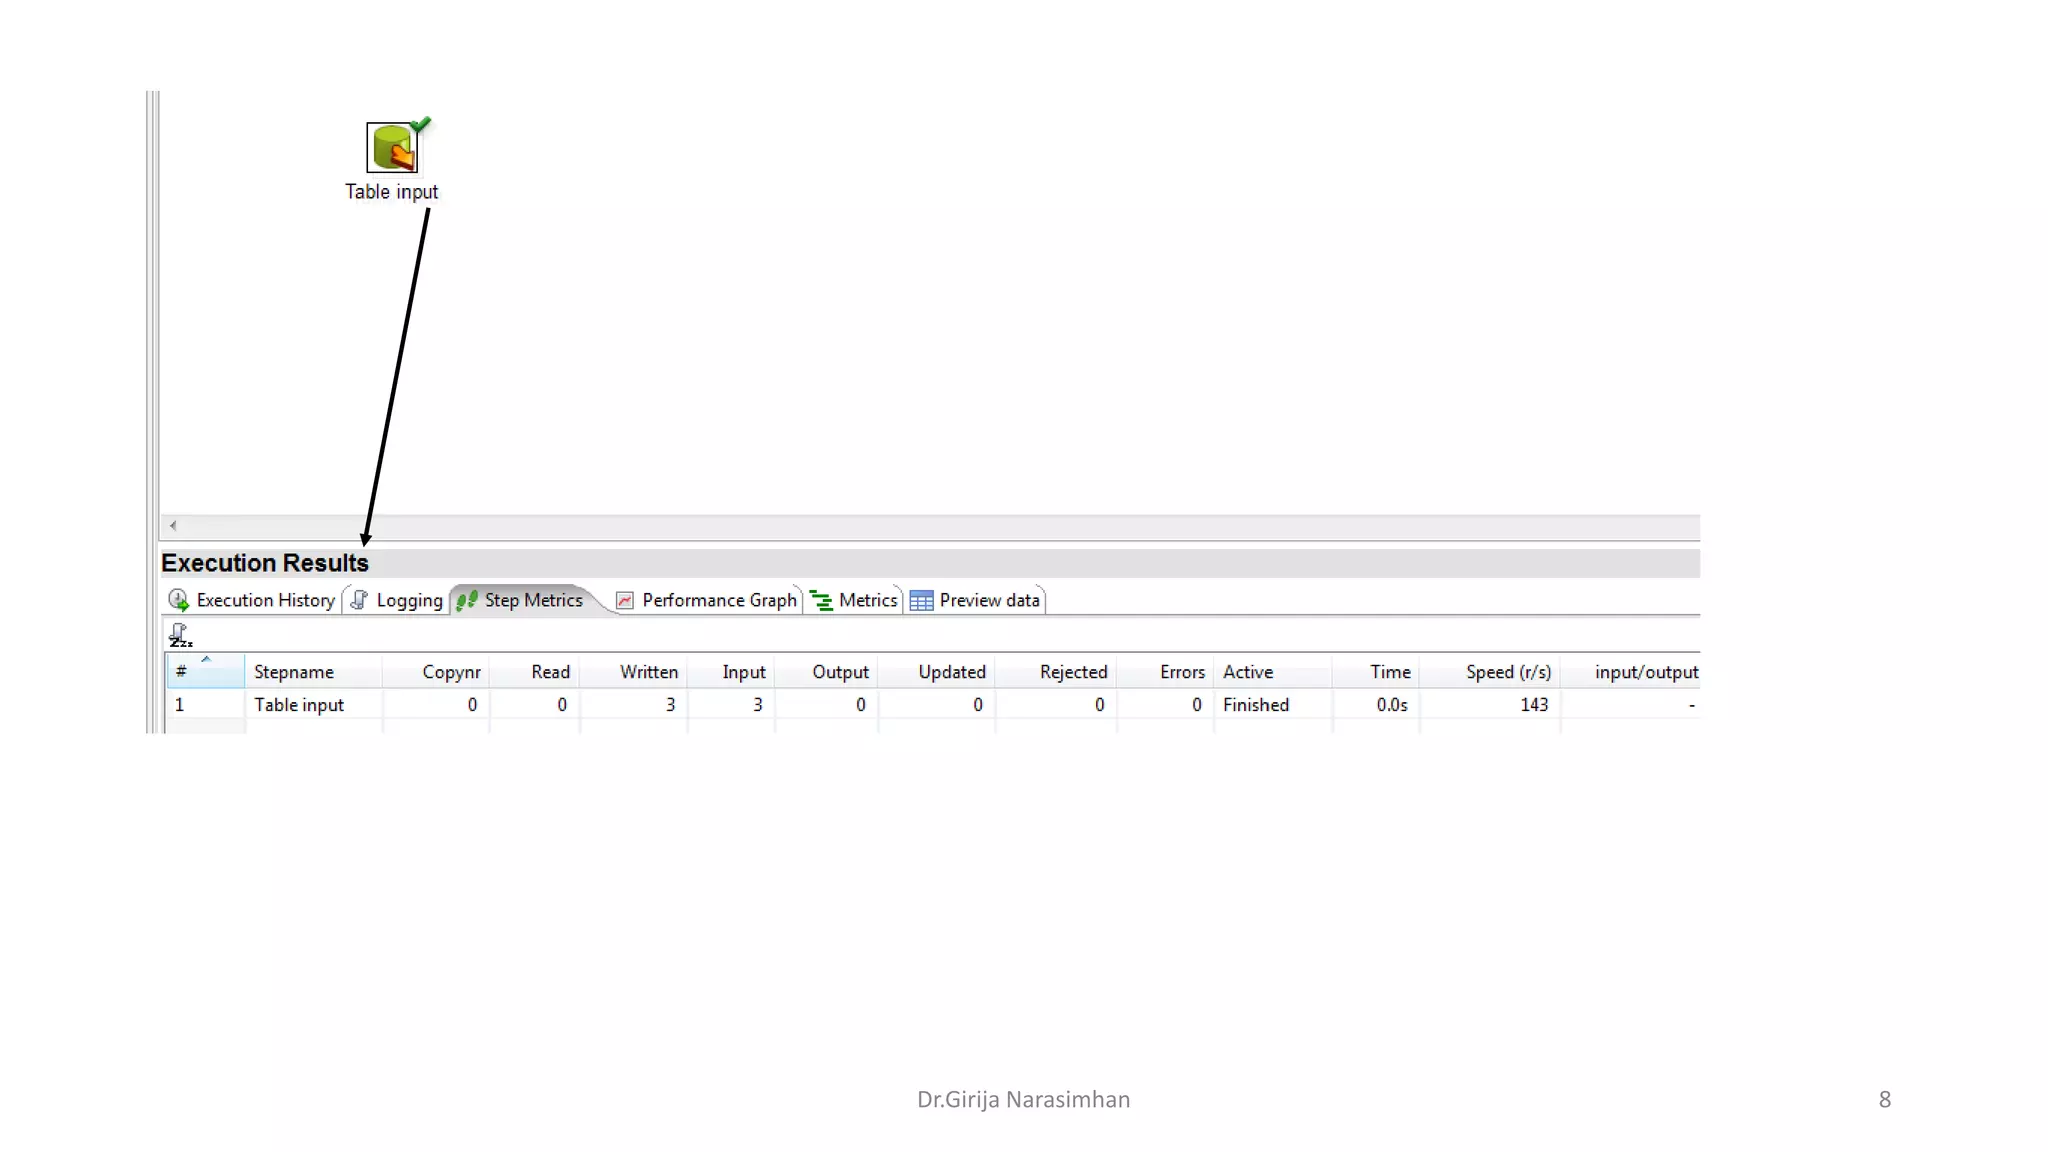This screenshot has width=2048, height=1152.
Task: Open the Preview data tab
Action: click(x=976, y=600)
